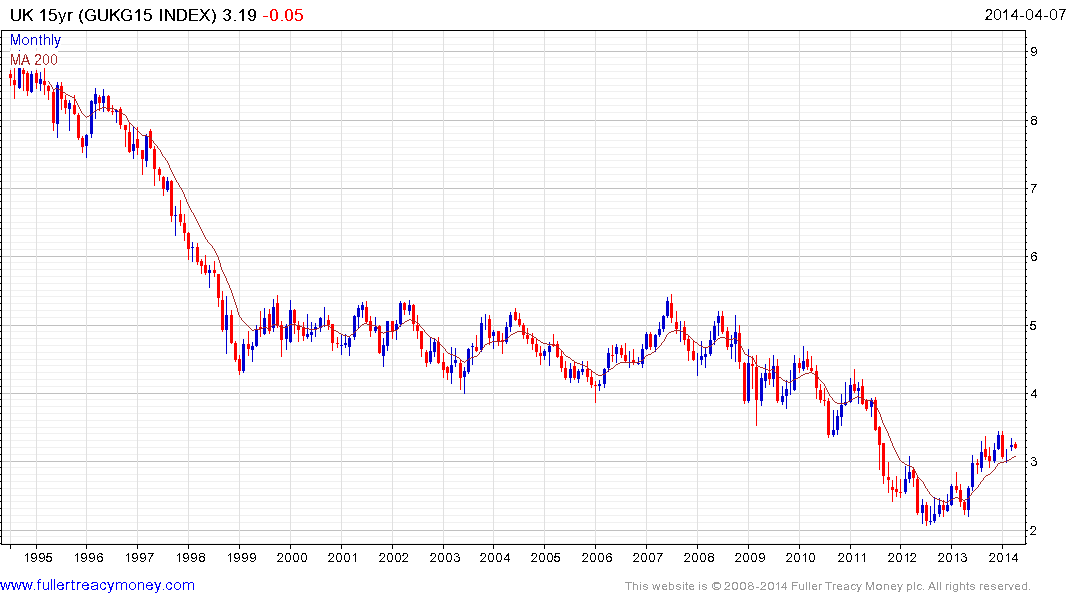Click the 2013 x-axis label
1075x600 pixels.
click(x=953, y=557)
